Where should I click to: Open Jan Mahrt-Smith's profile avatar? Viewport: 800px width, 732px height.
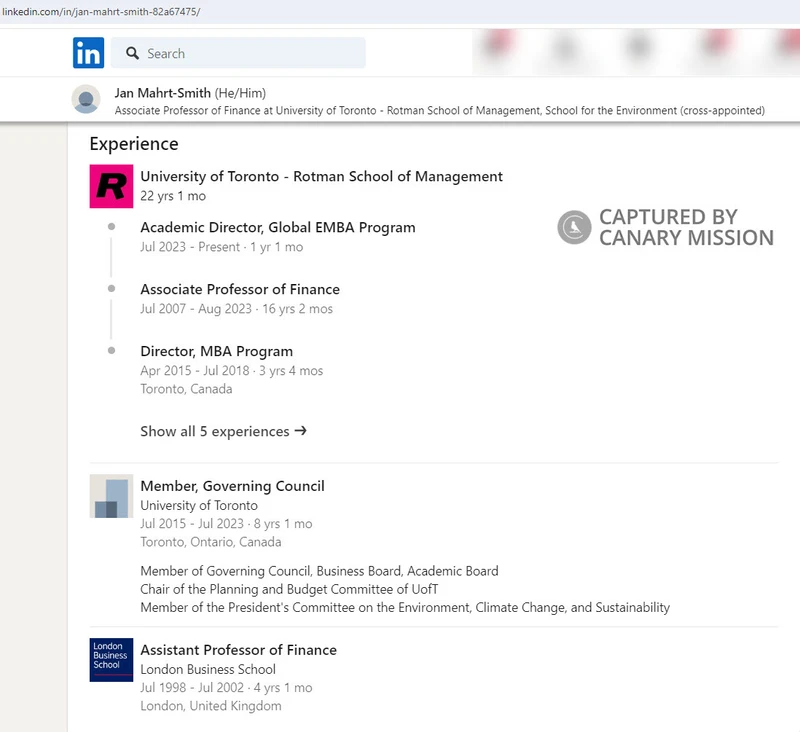point(86,99)
